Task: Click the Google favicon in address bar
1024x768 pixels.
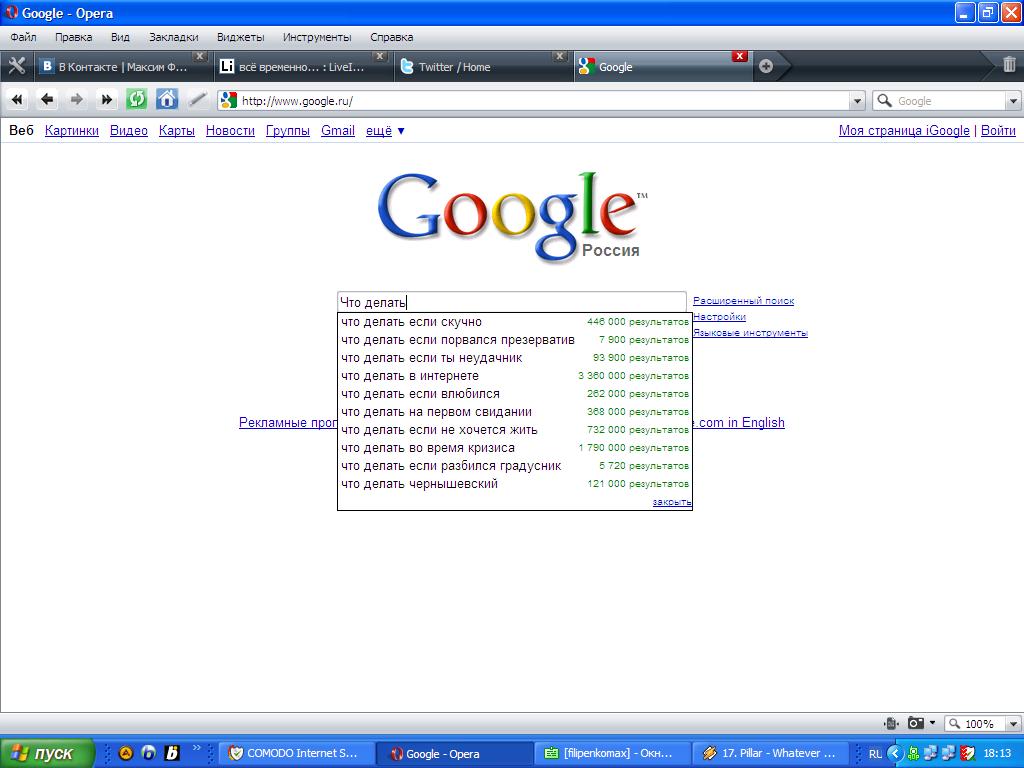Action: pos(229,101)
